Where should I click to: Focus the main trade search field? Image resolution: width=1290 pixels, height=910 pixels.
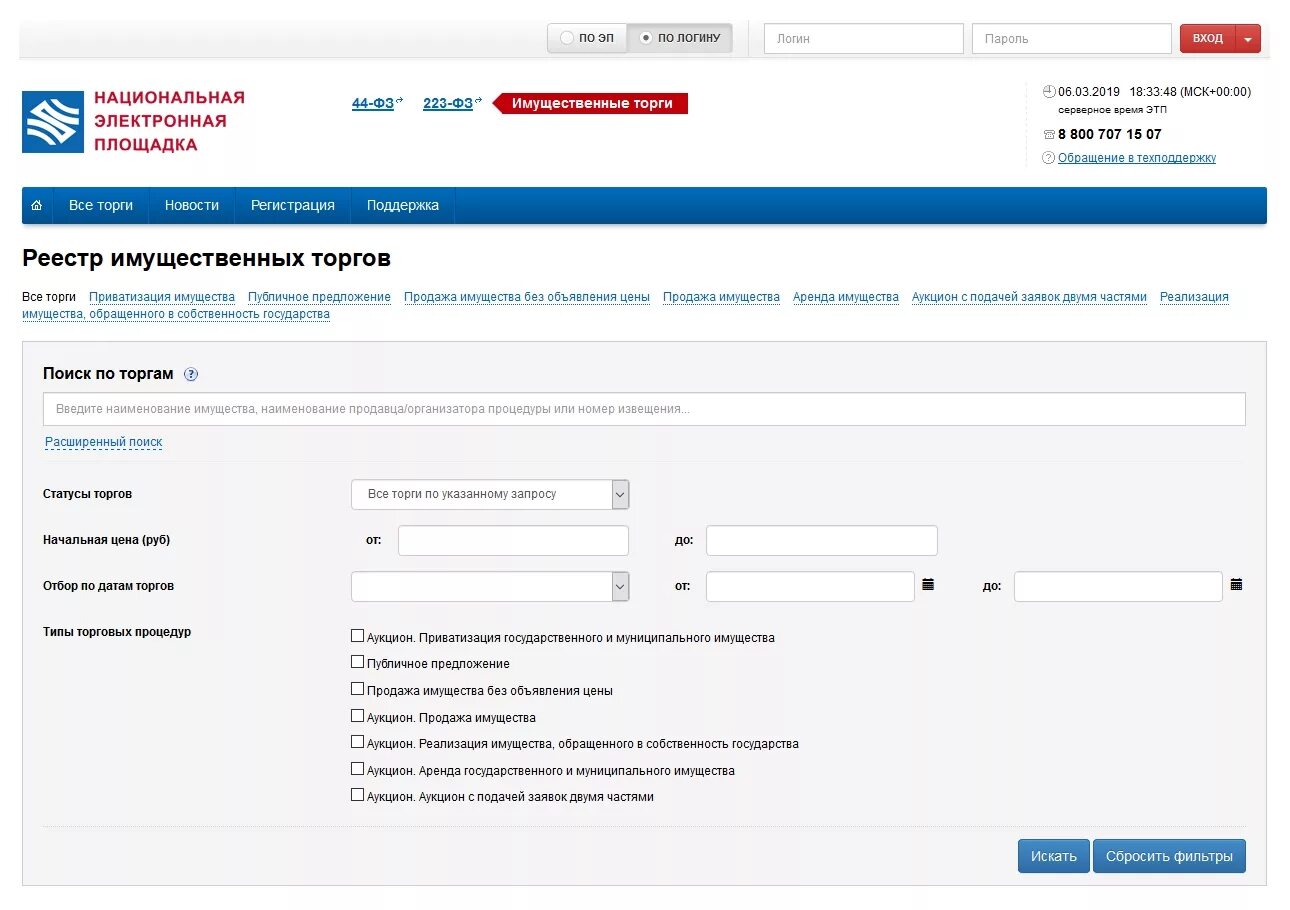[x=644, y=409]
